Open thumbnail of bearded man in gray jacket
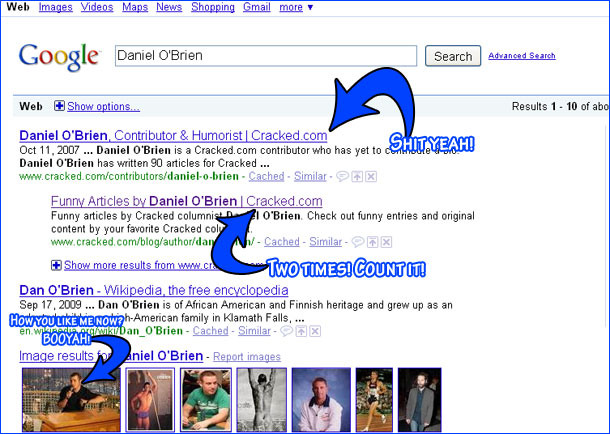This screenshot has height=434, width=610. pos(420,400)
